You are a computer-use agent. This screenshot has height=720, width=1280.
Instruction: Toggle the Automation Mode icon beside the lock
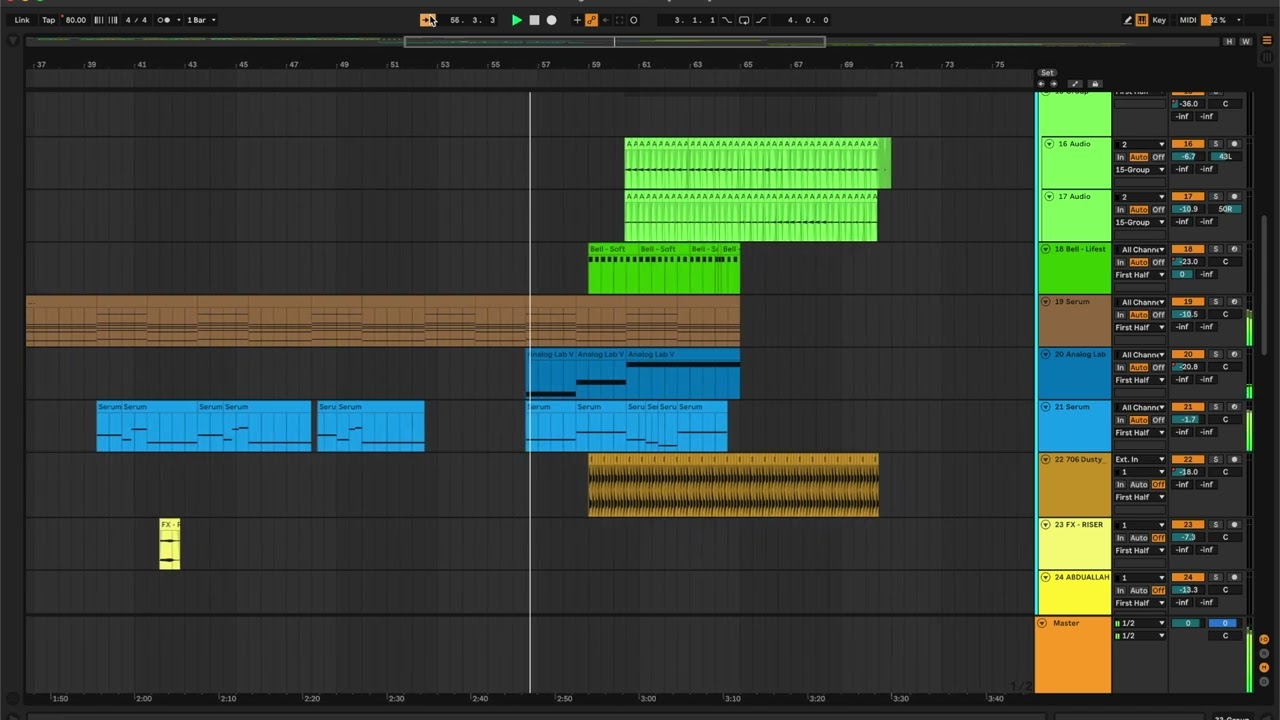1075,84
